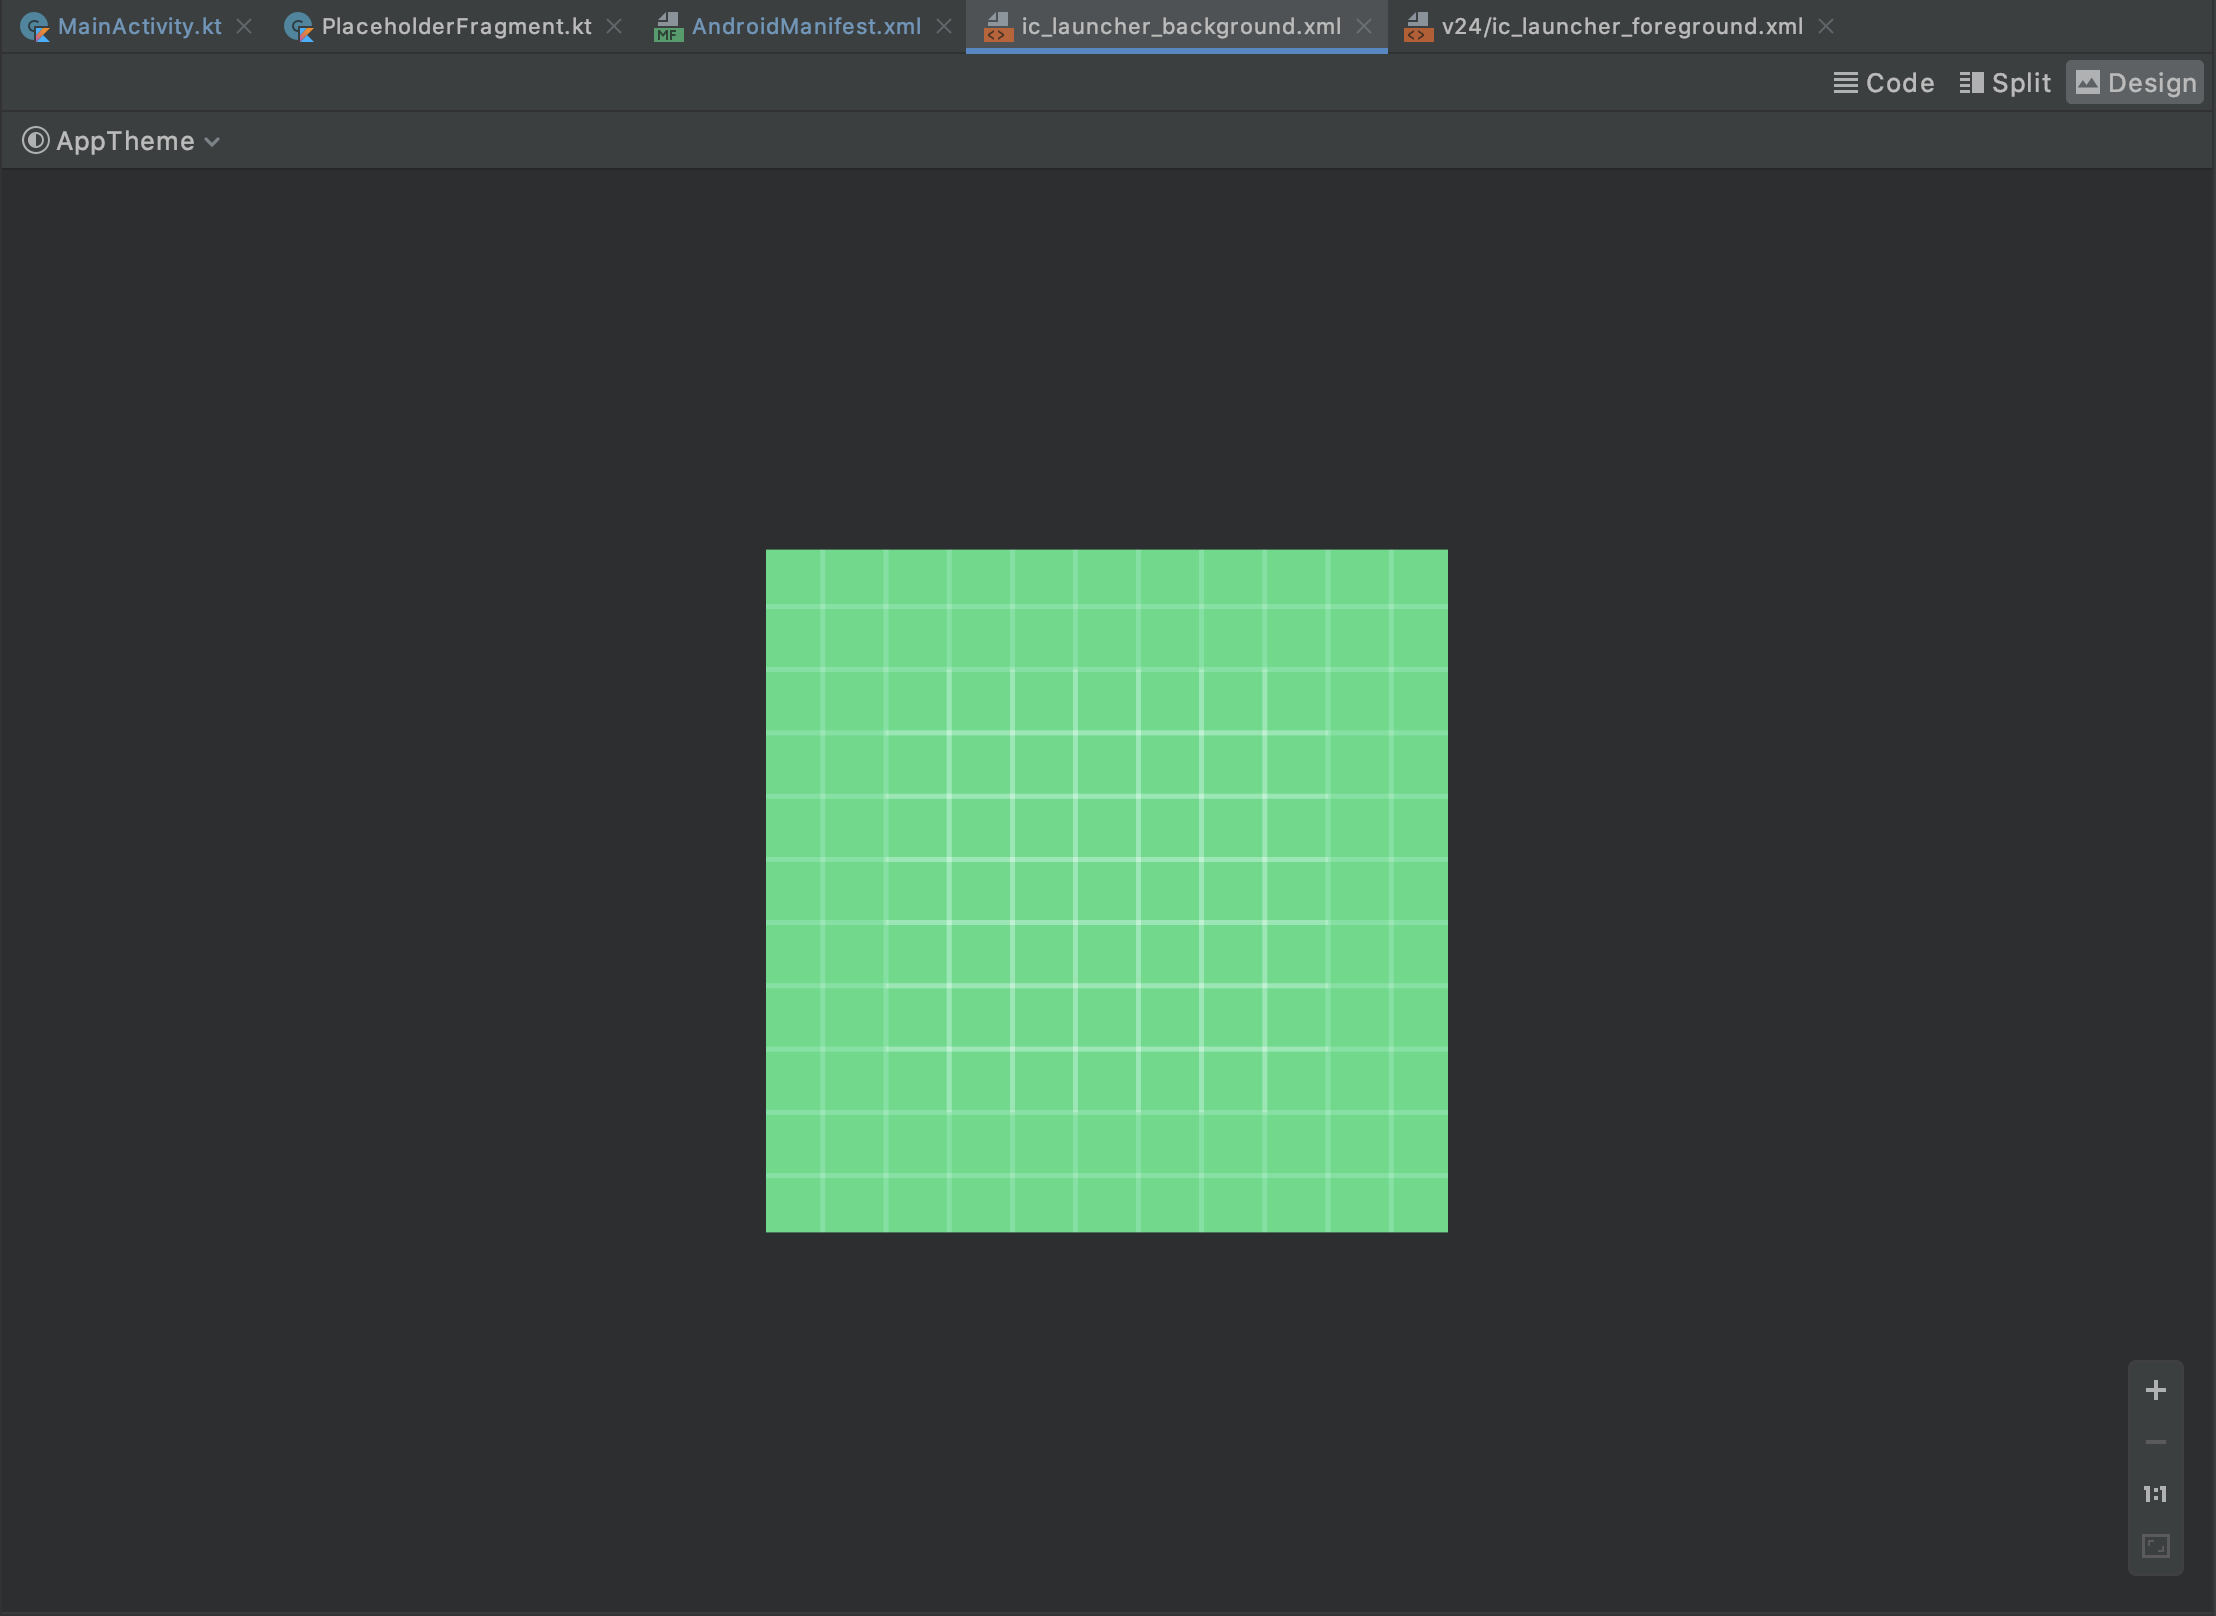Click the zoom to fit screen icon
The image size is (2216, 1616).
pos(2155,1546)
